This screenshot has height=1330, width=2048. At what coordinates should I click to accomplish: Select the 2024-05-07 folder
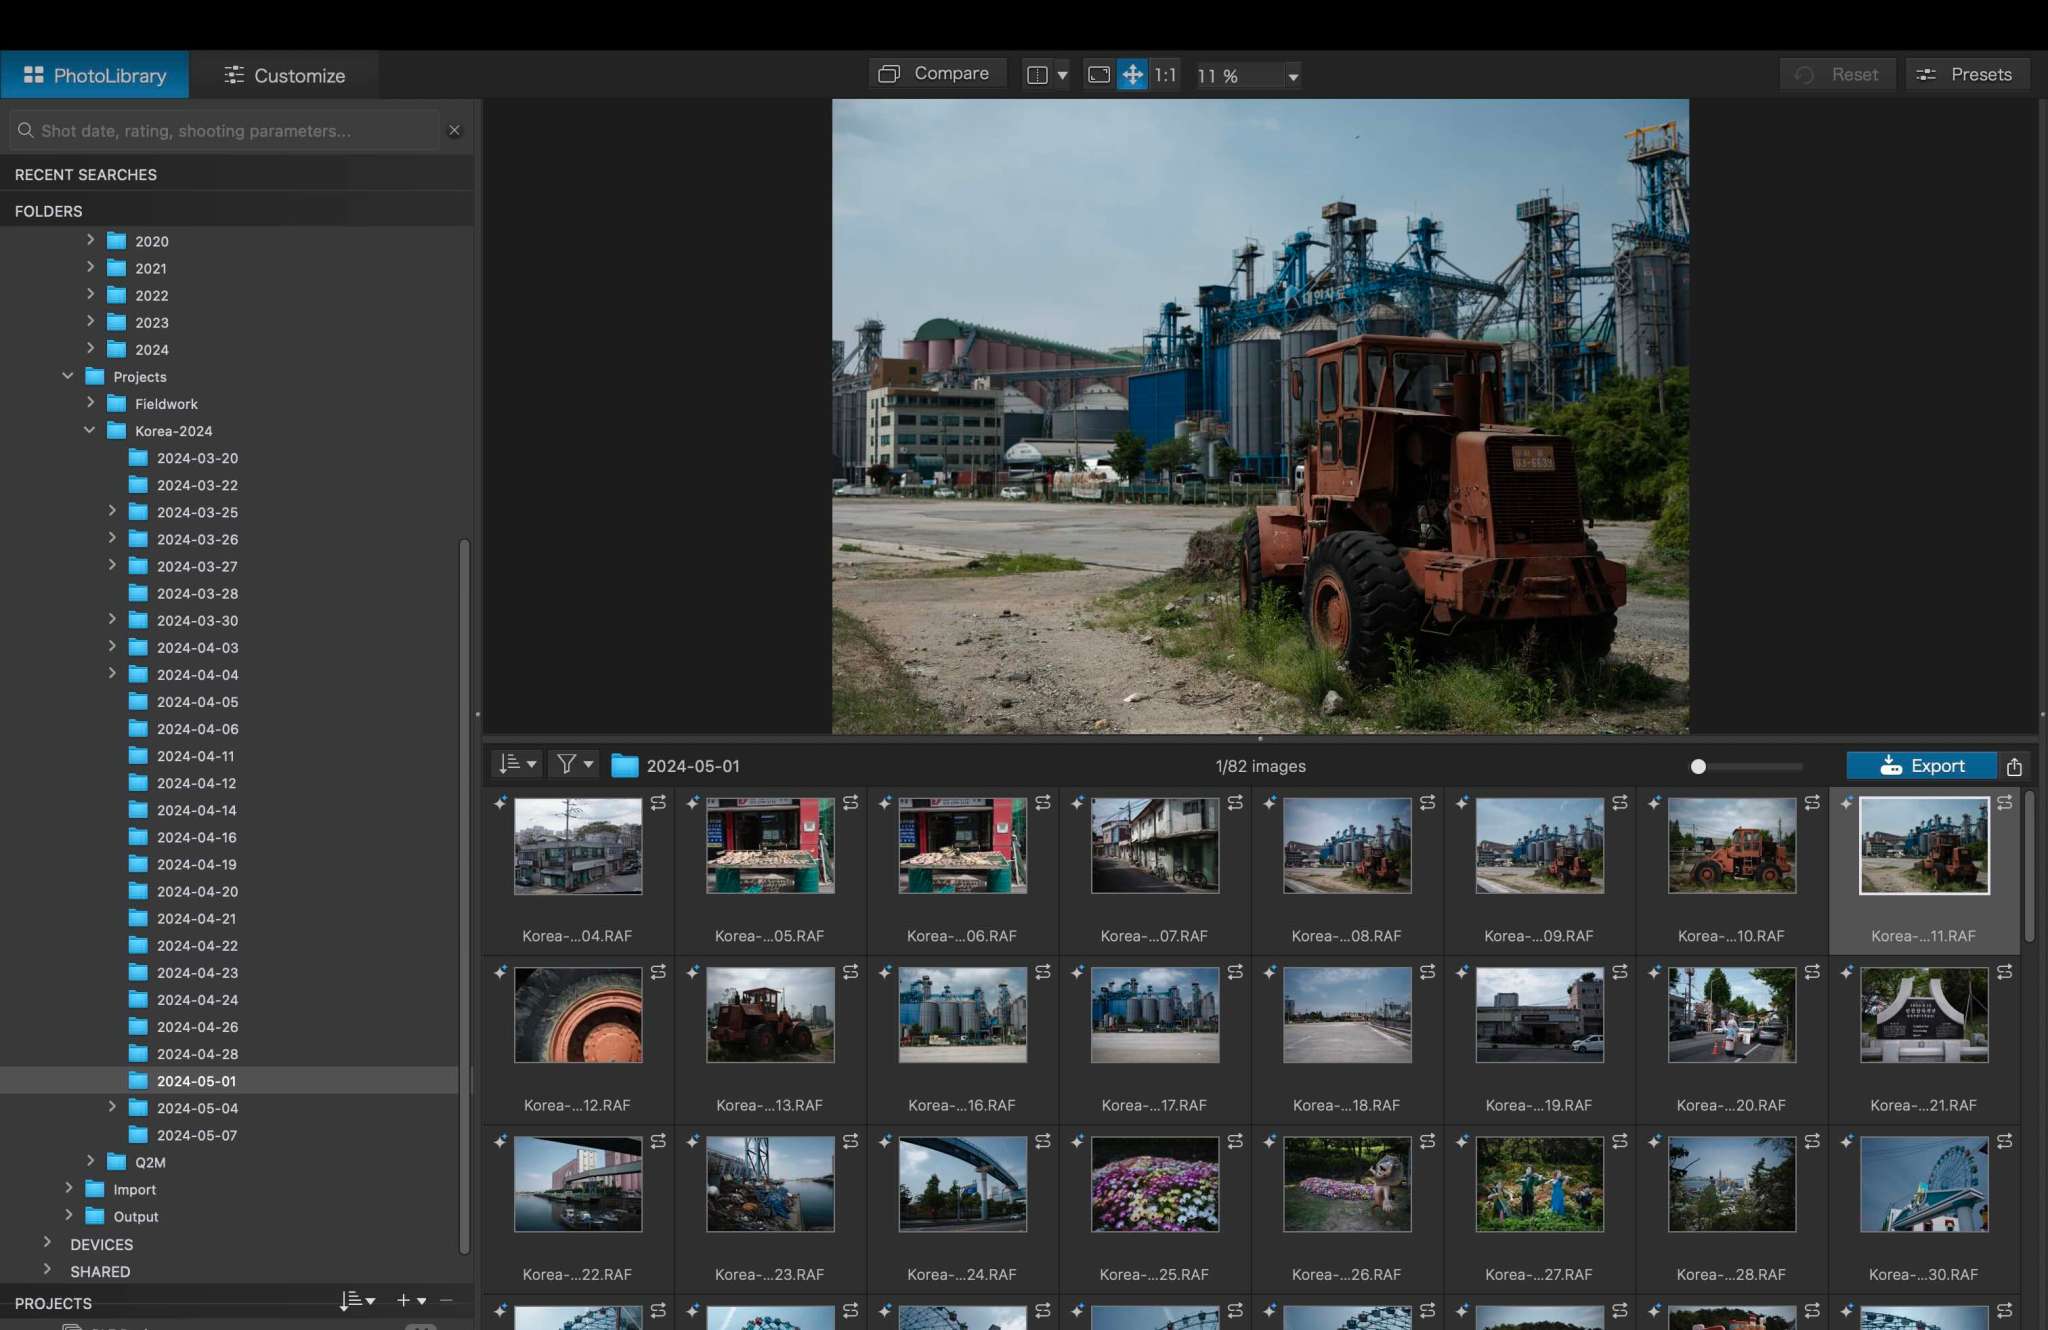pyautogui.click(x=199, y=1135)
